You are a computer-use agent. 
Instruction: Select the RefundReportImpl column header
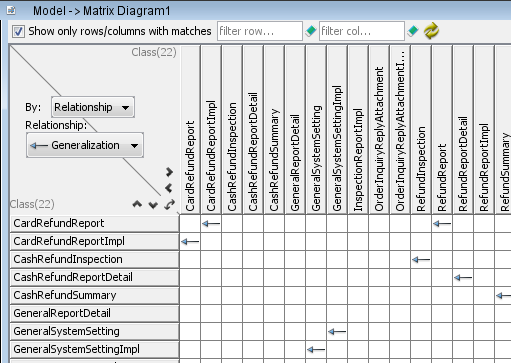[484, 130]
